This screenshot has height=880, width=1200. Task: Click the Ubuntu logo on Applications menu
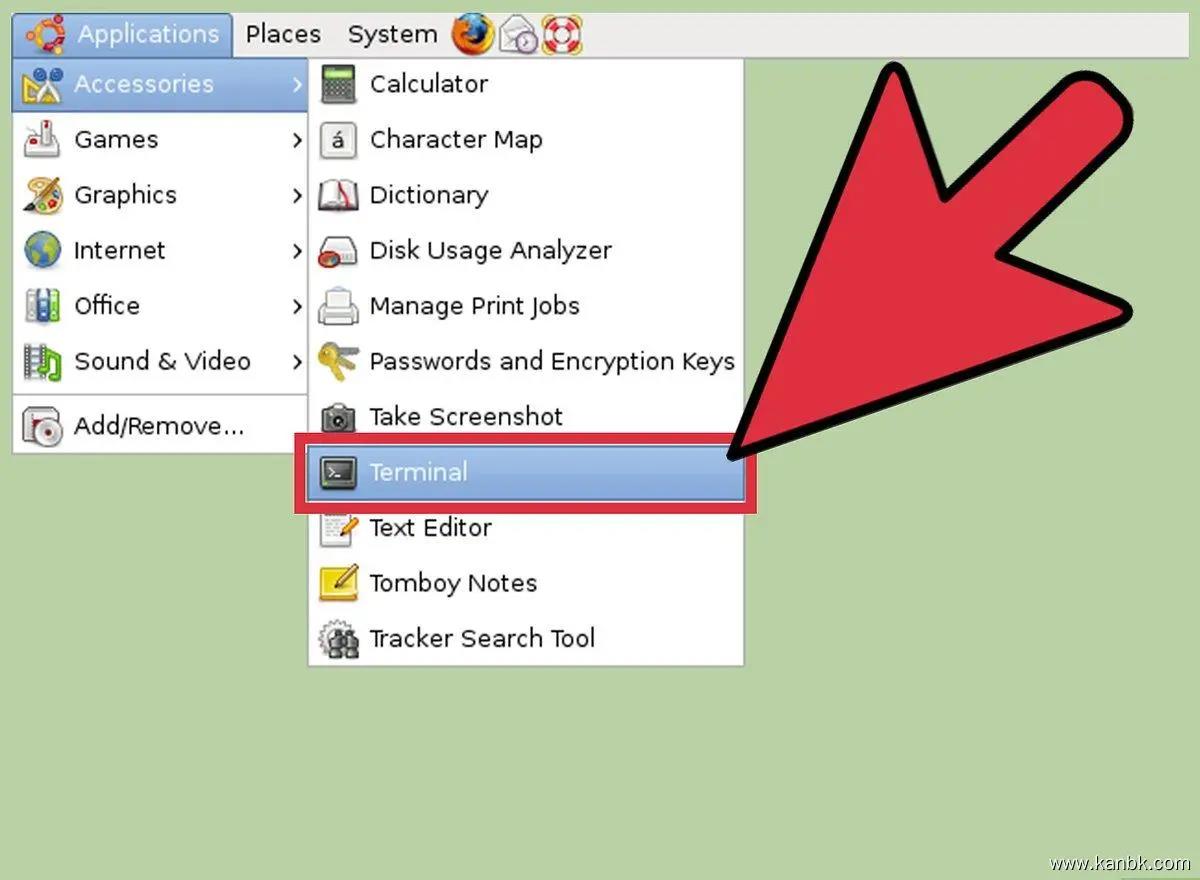coord(46,35)
